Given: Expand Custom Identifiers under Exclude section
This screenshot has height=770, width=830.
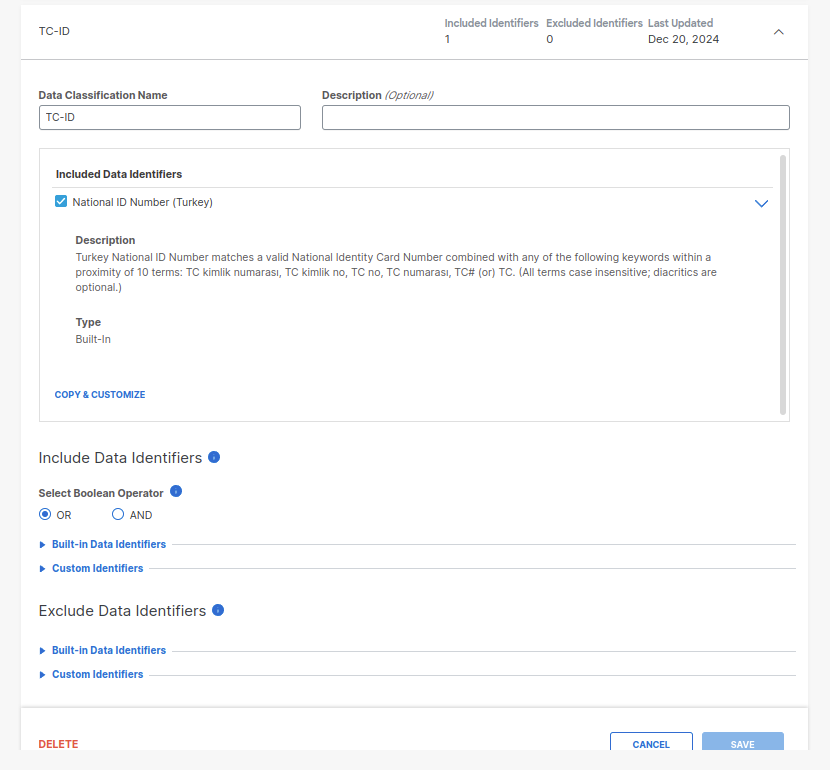Looking at the screenshot, I should tap(97, 675).
